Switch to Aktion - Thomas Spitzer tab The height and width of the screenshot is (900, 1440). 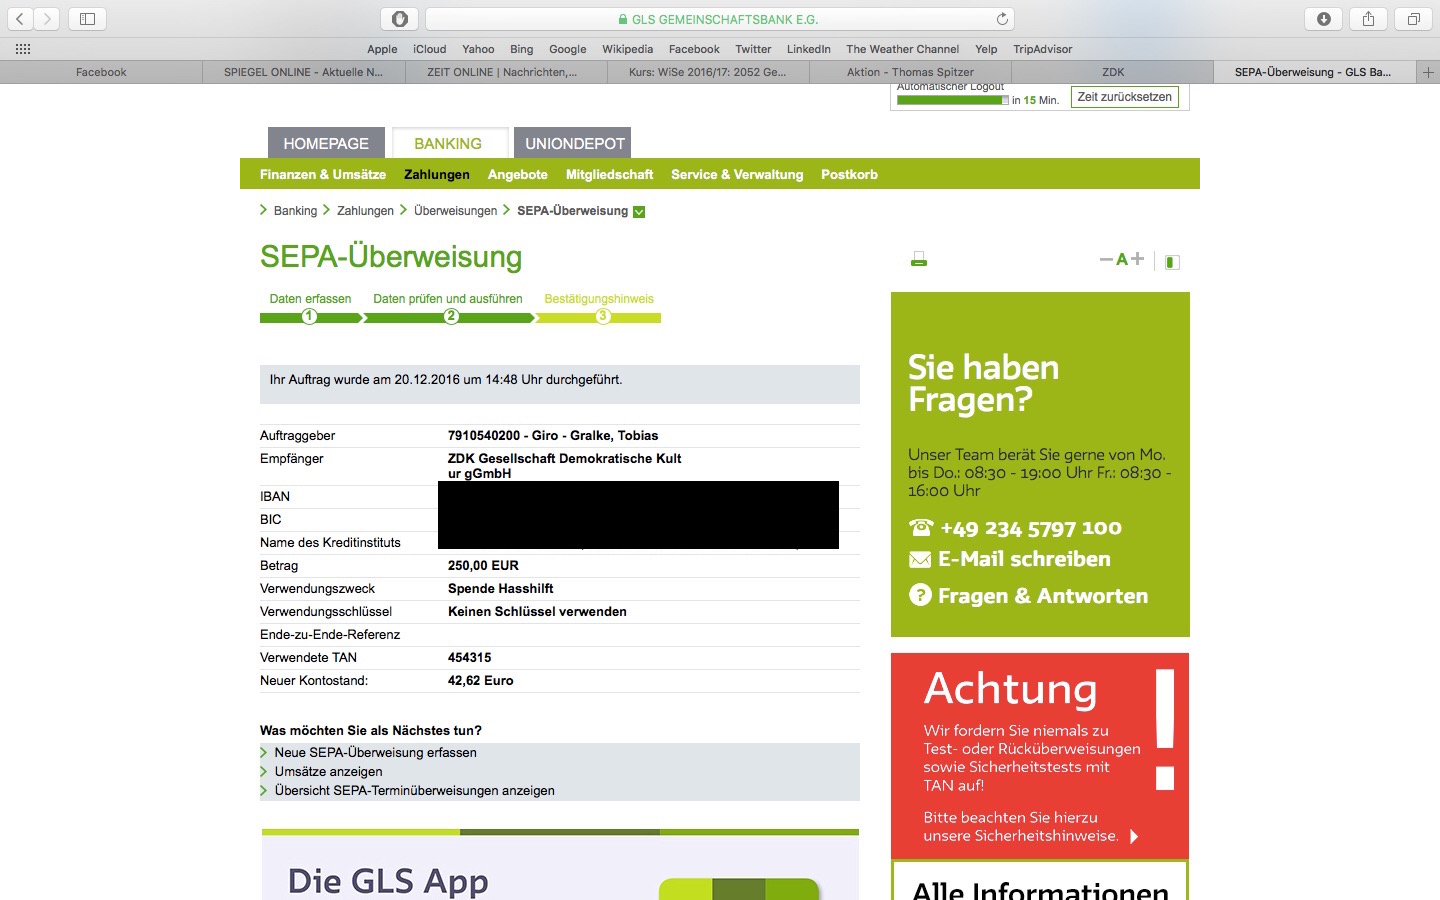[910, 72]
